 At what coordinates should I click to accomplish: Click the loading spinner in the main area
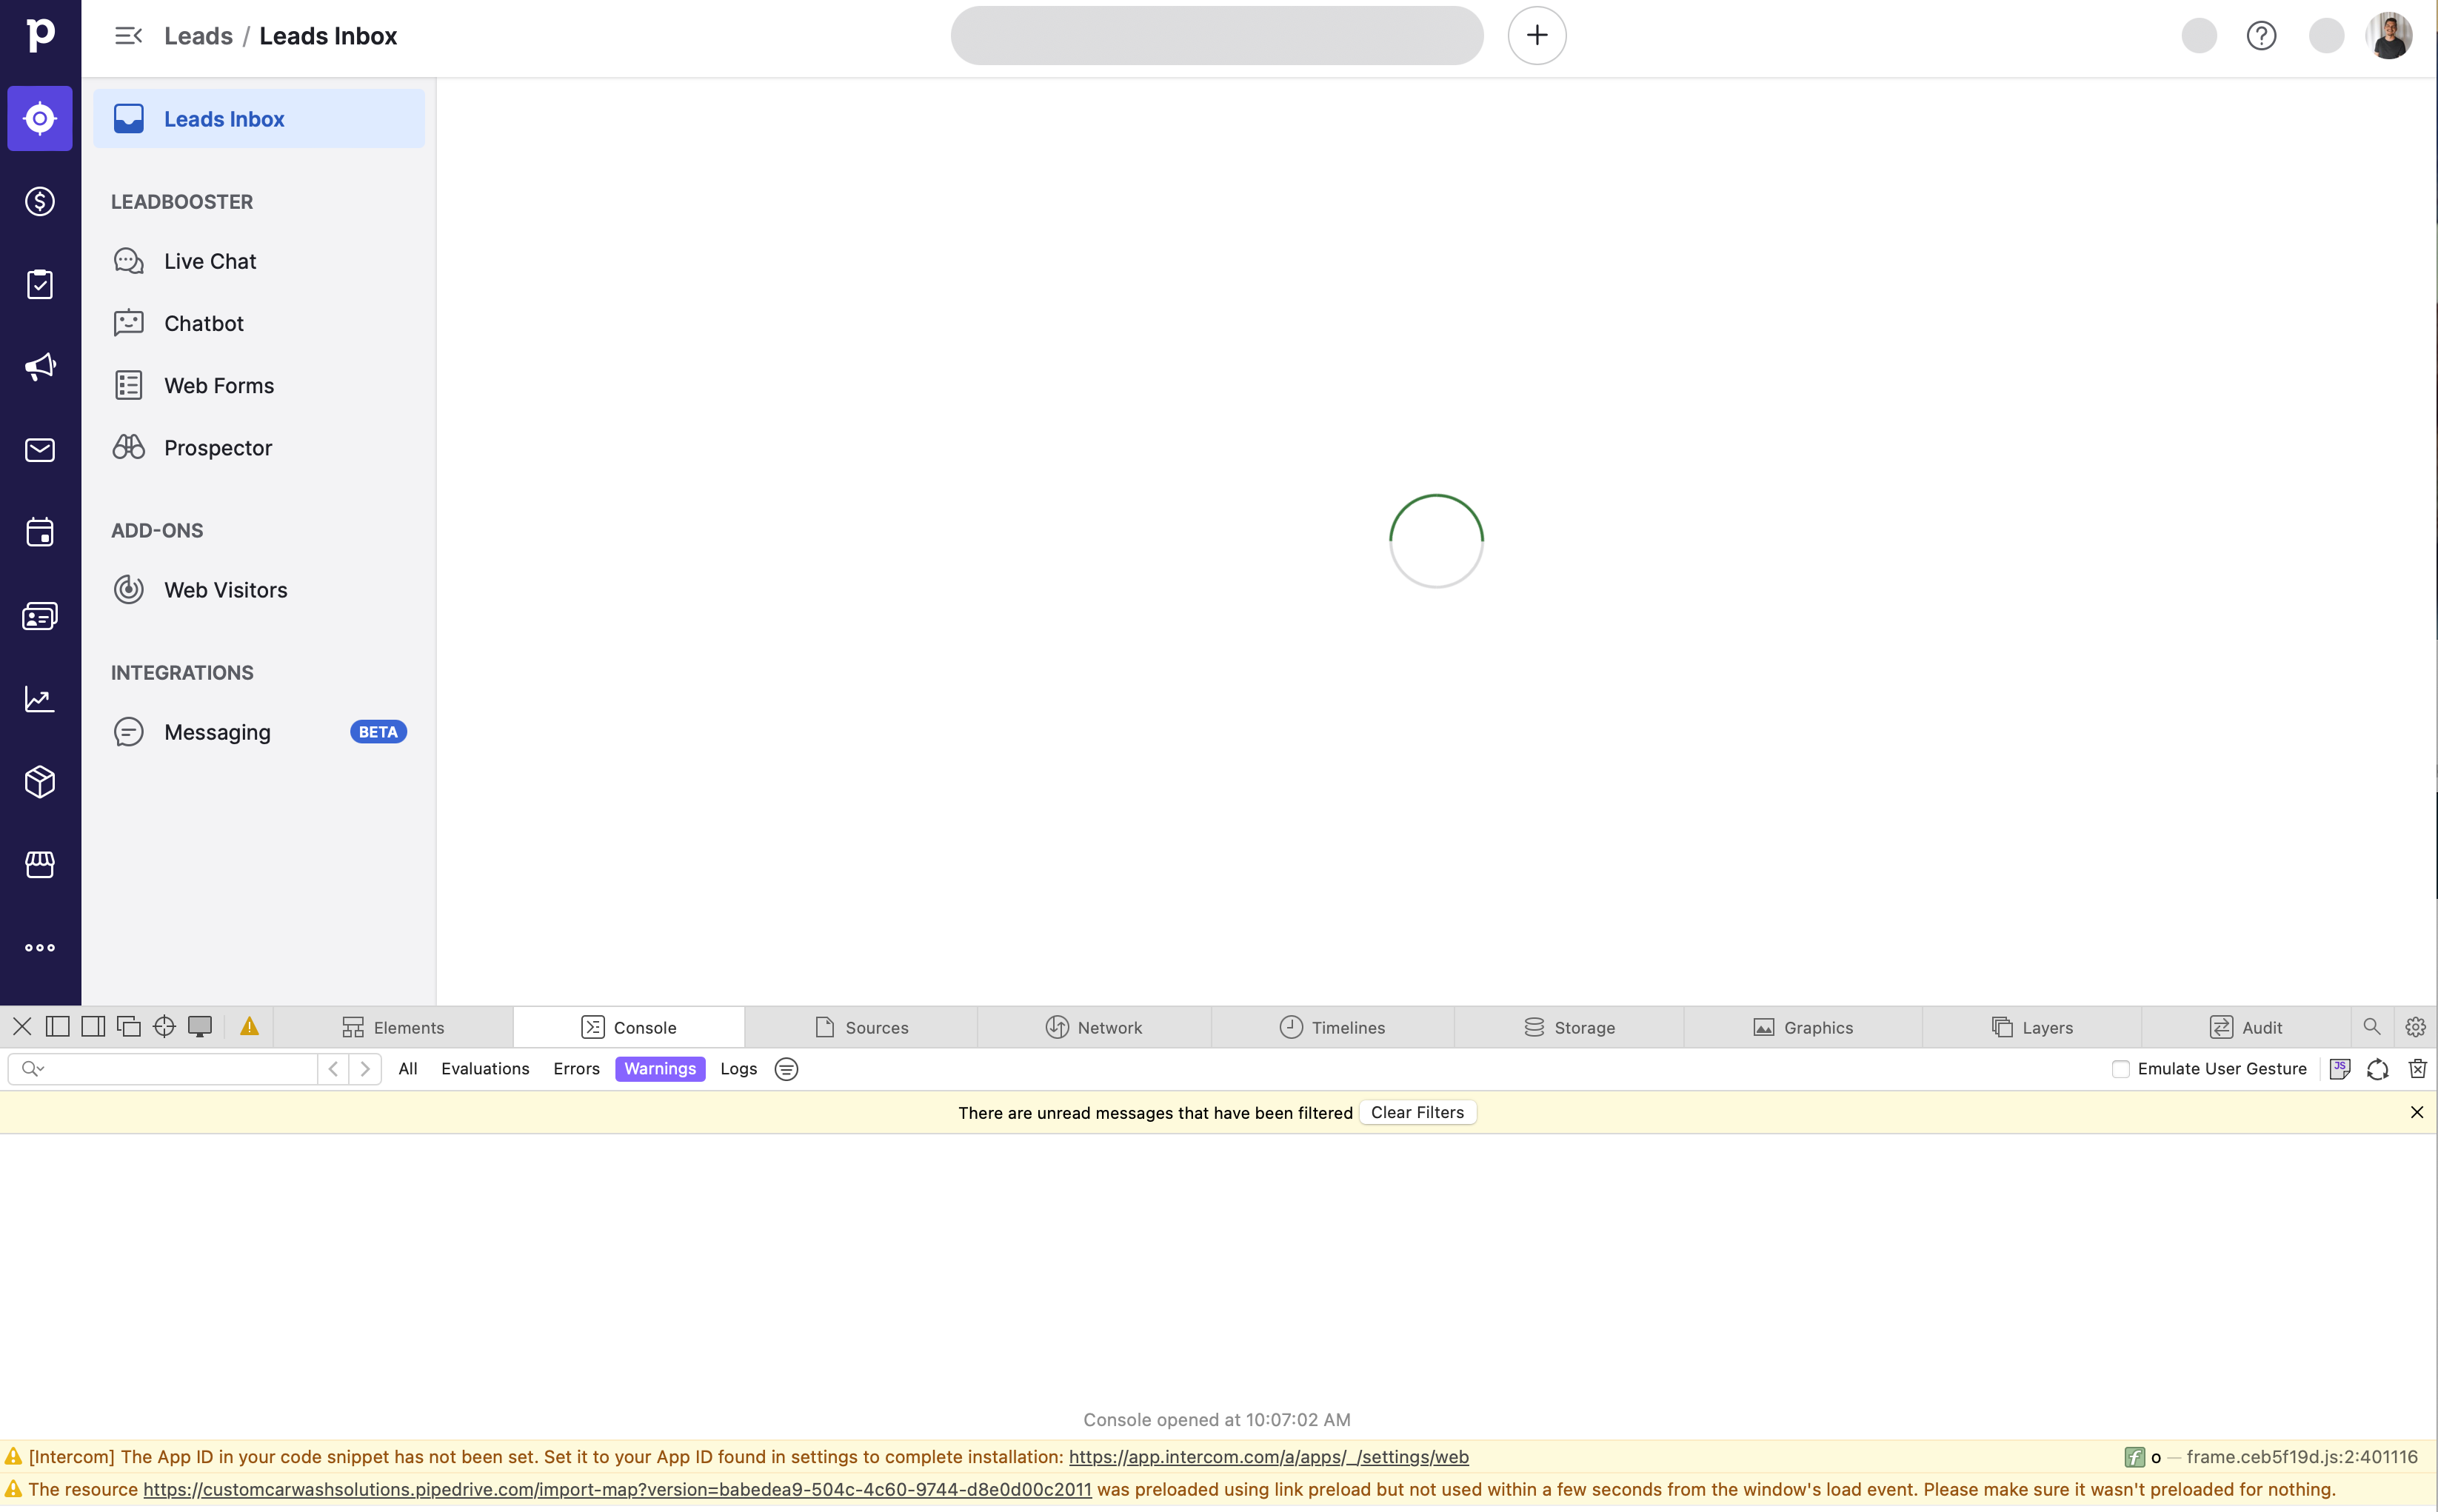[1435, 541]
